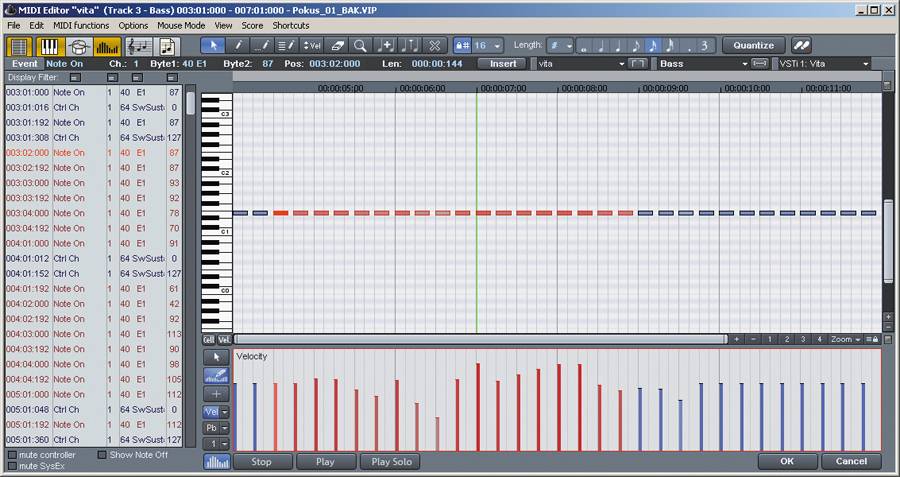Screen dimensions: 900x477
Task: Select the X mute-notes tool icon
Action: point(435,45)
